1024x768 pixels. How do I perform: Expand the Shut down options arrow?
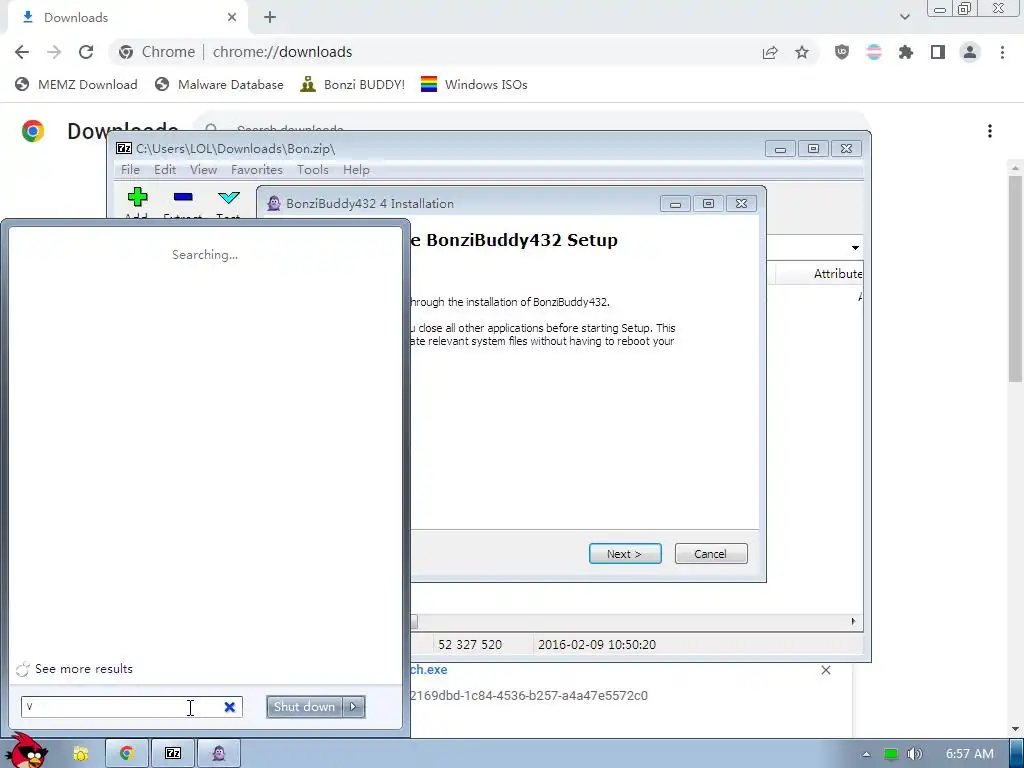pyautogui.click(x=353, y=707)
